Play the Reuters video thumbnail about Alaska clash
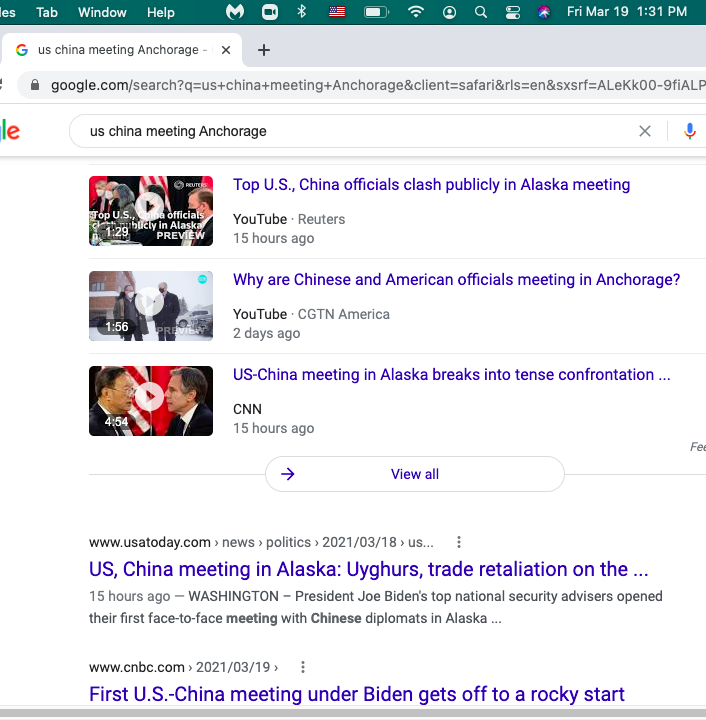This screenshot has width=706, height=720. tap(151, 211)
